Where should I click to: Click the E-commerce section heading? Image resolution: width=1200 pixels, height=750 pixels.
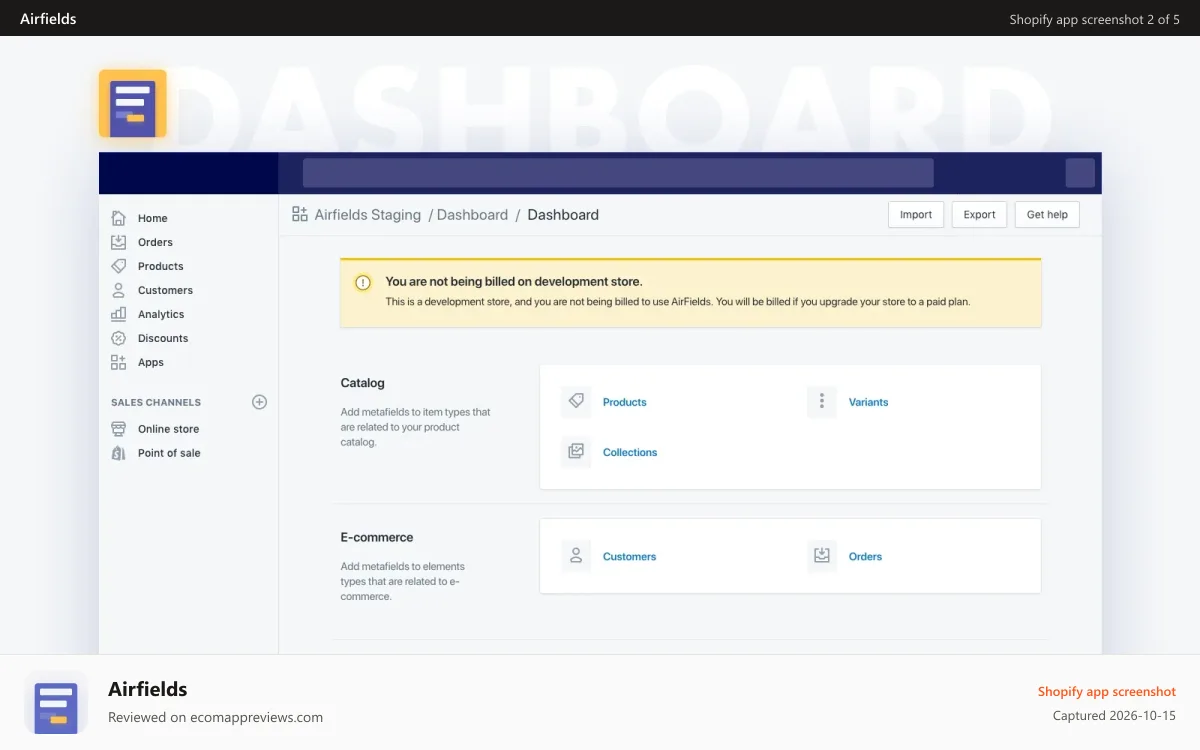(377, 537)
